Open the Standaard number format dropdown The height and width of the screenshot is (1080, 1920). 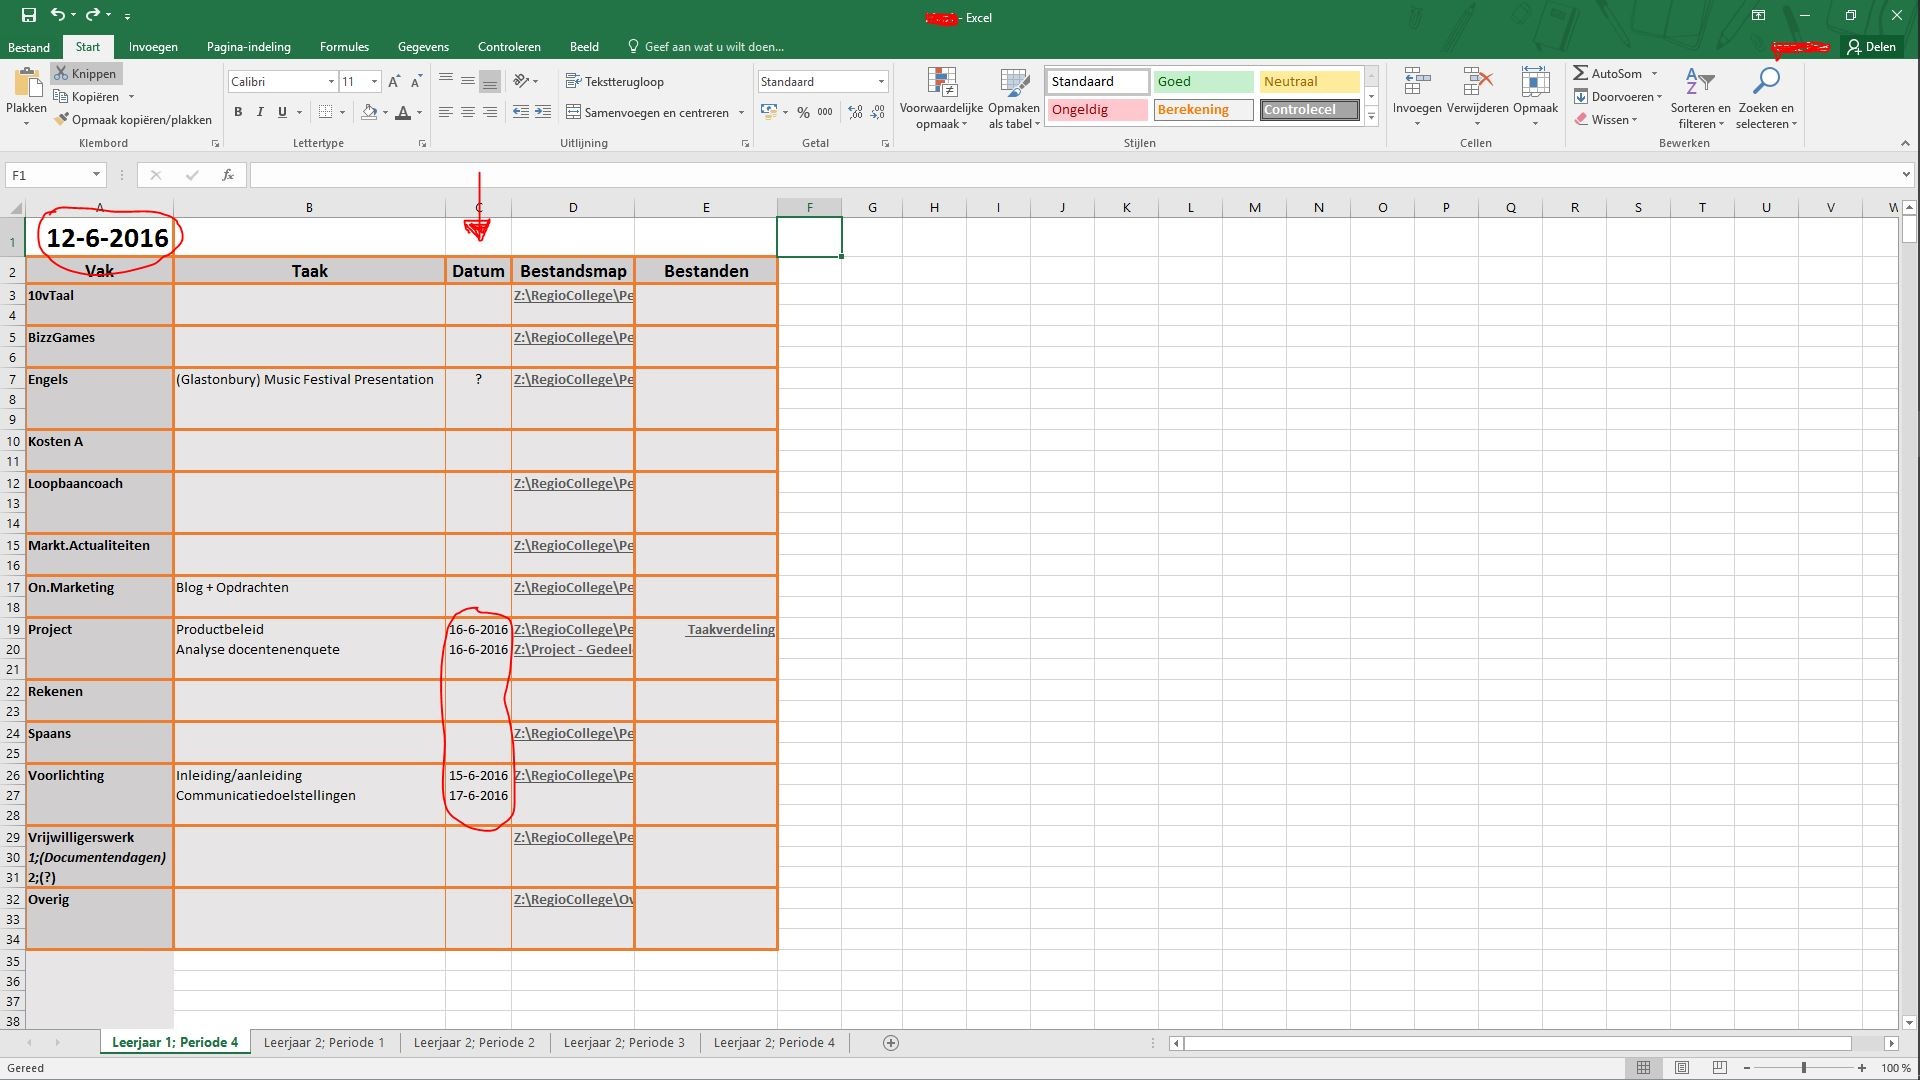tap(880, 81)
